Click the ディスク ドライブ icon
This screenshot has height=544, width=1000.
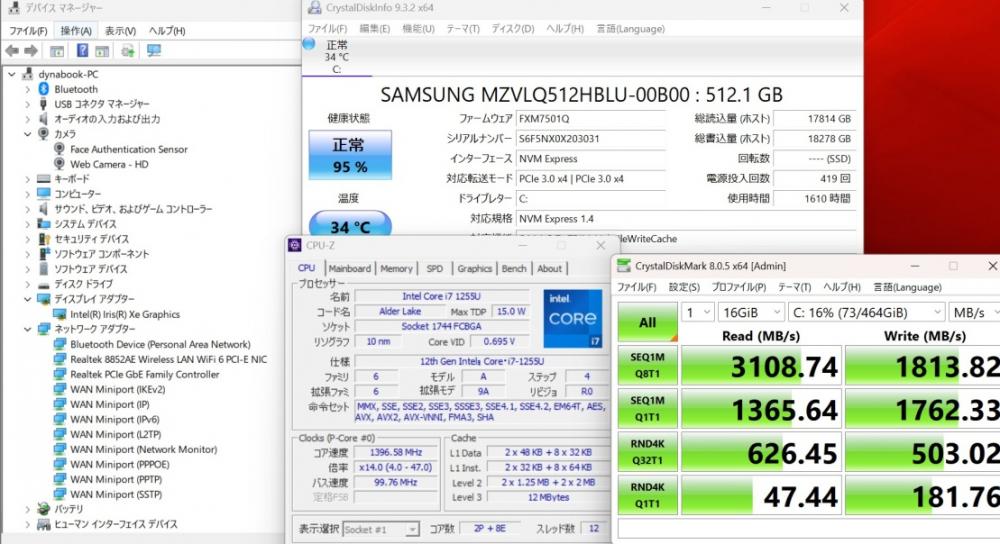coord(43,284)
